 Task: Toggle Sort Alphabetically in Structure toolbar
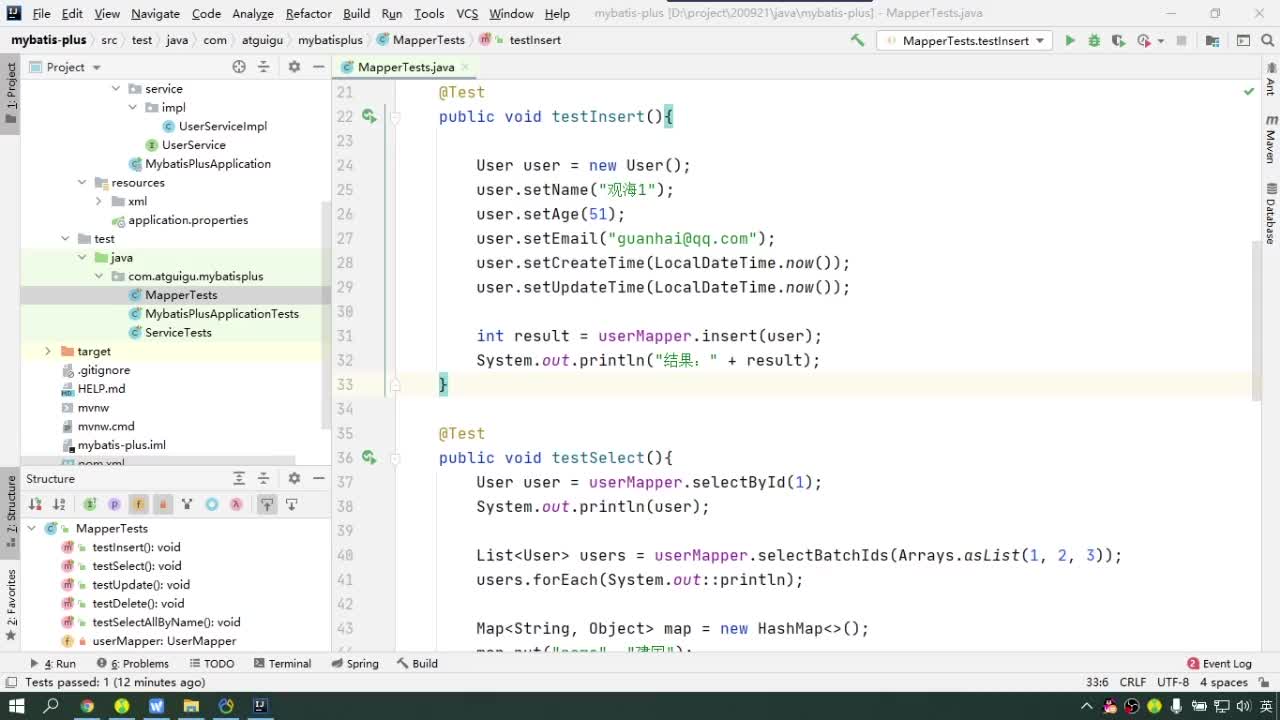pos(59,505)
